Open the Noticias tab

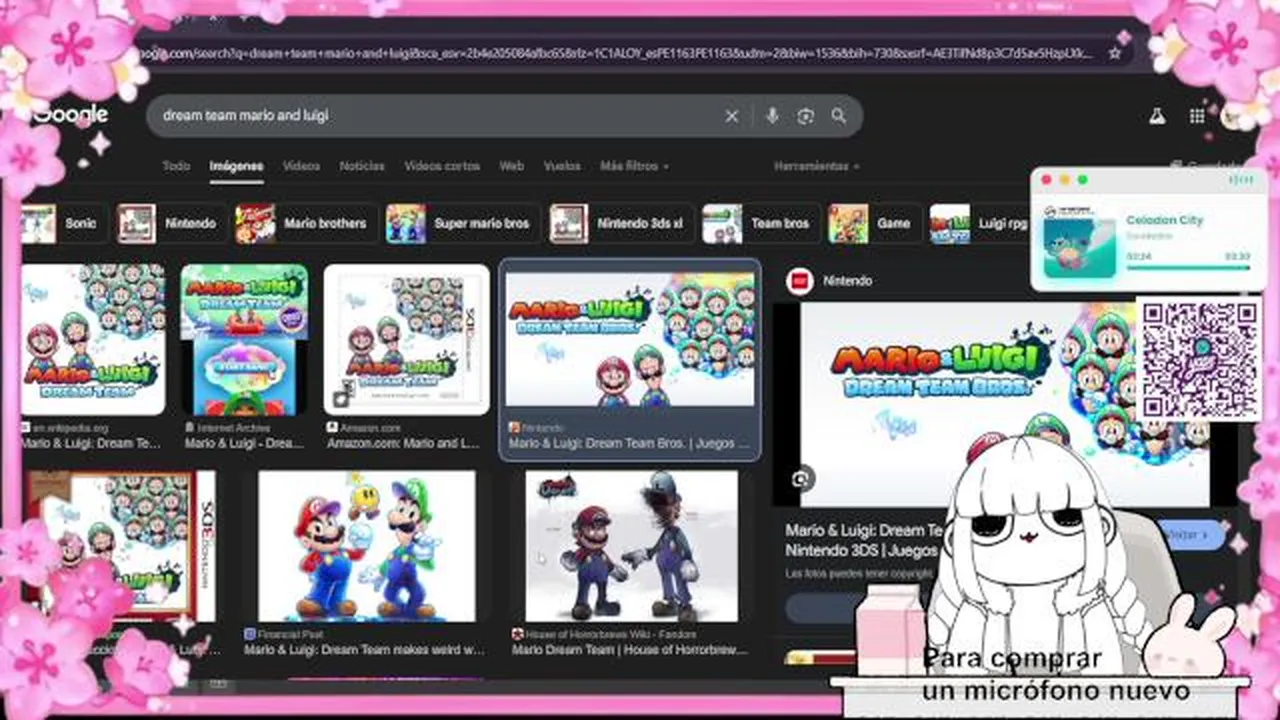362,166
